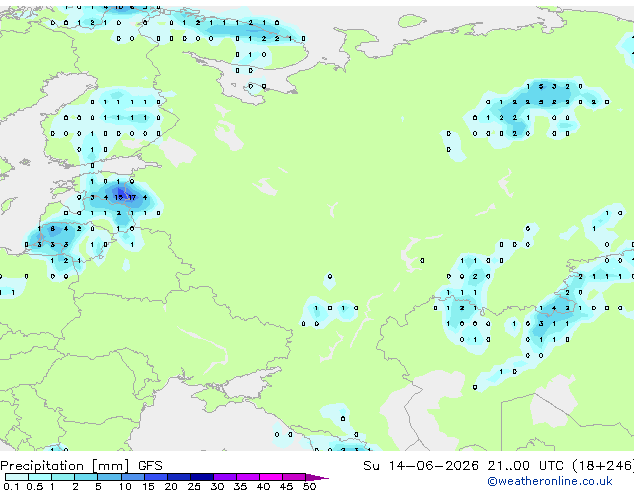Select the legend swatch between 1 and 2
Screen dimensions: 634x490
pyautogui.click(x=63, y=477)
